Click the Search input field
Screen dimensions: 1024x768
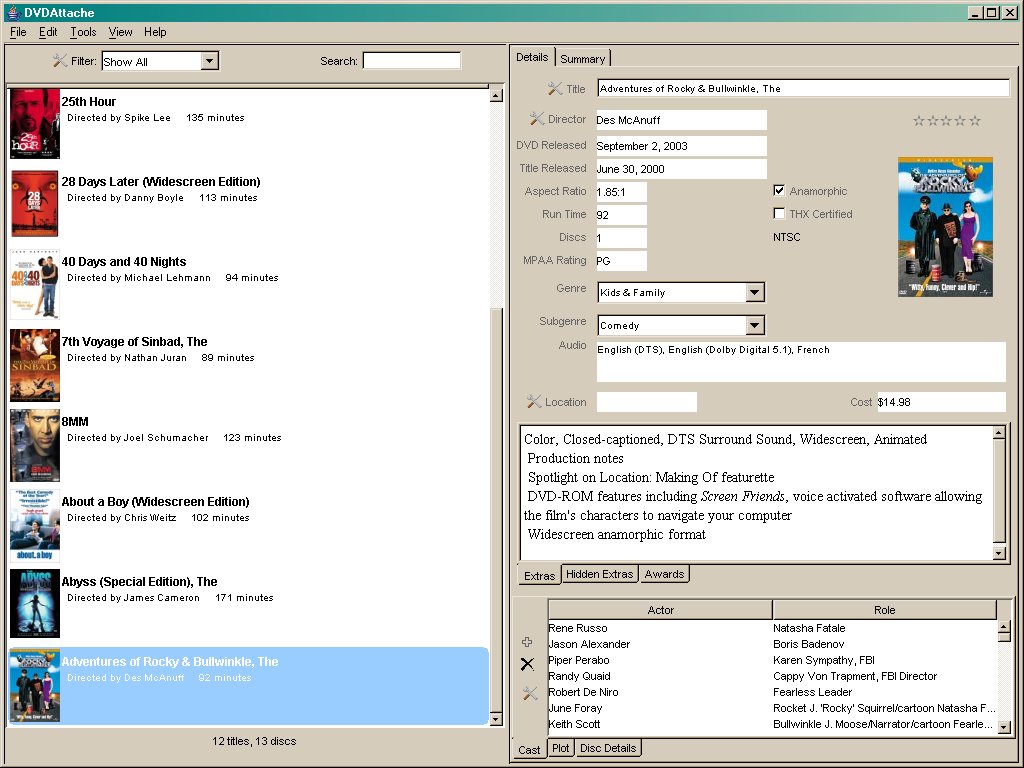(411, 61)
